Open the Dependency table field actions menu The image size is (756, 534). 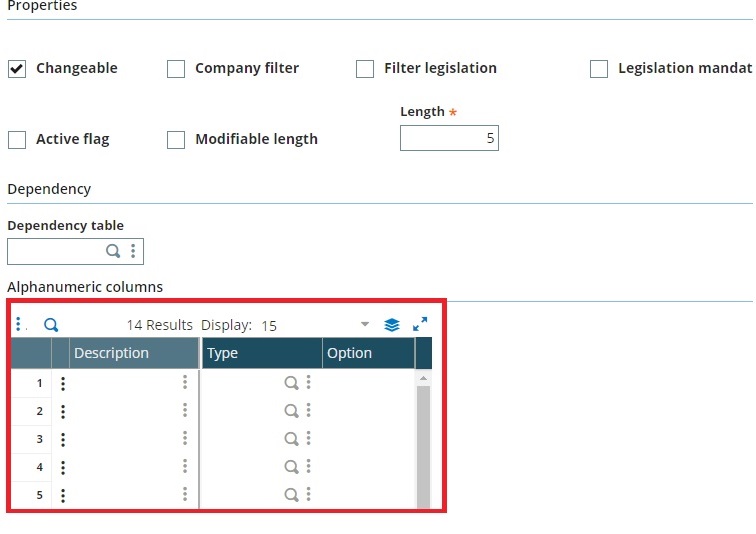[133, 251]
